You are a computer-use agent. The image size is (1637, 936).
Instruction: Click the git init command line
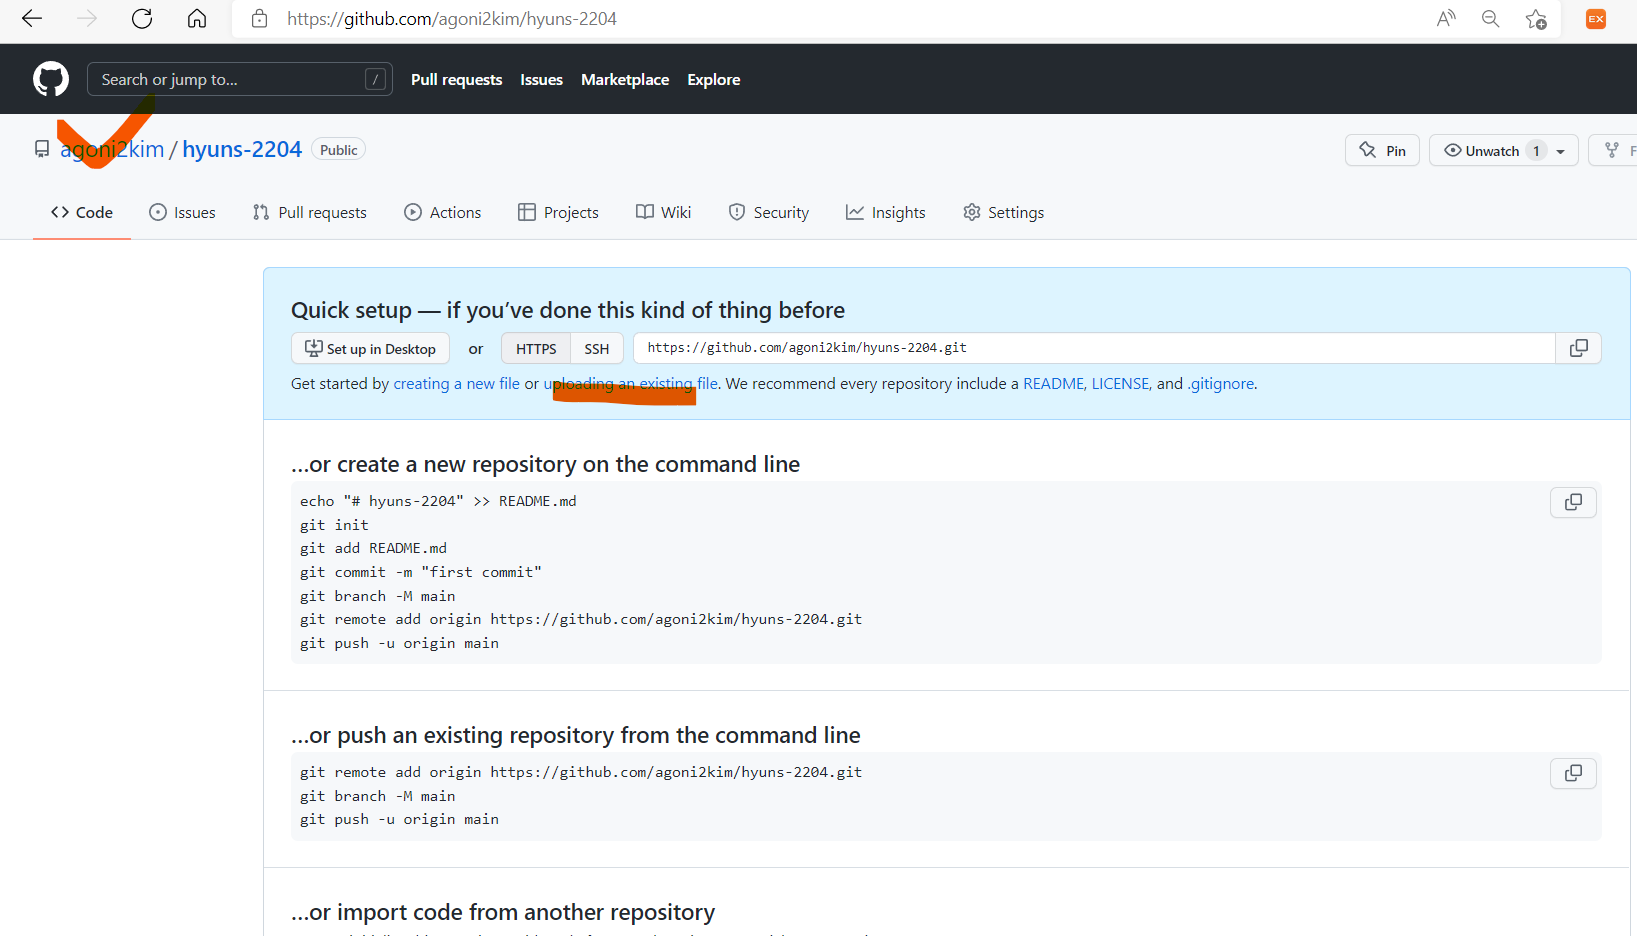(x=334, y=525)
